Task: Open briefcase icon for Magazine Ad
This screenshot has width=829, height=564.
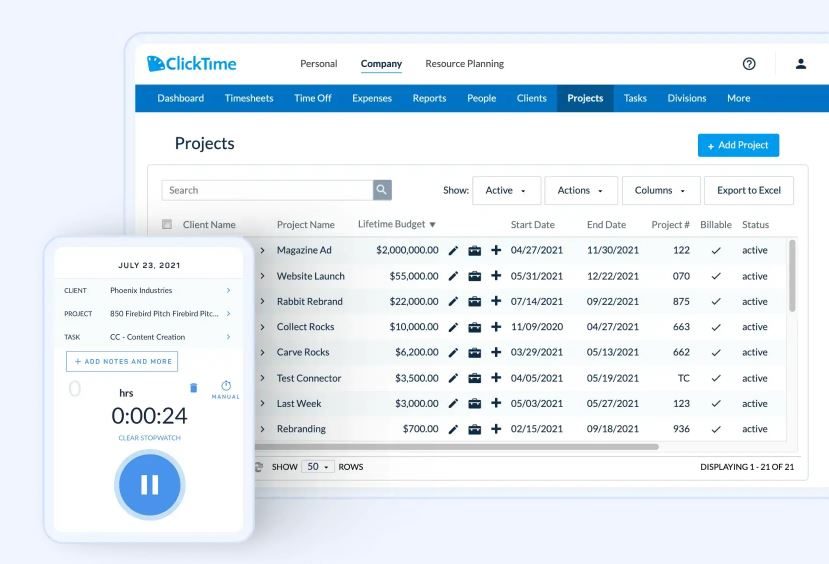Action: [475, 251]
